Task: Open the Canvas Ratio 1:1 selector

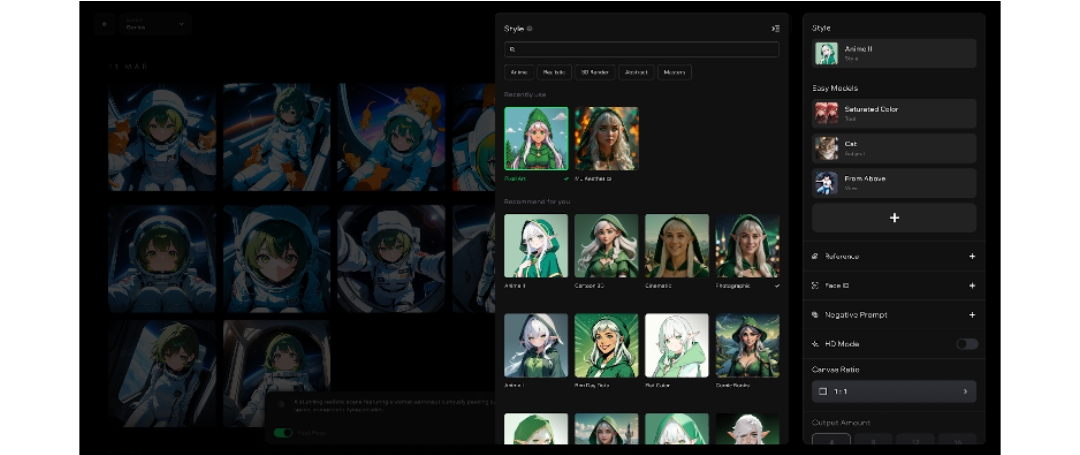Action: (894, 391)
